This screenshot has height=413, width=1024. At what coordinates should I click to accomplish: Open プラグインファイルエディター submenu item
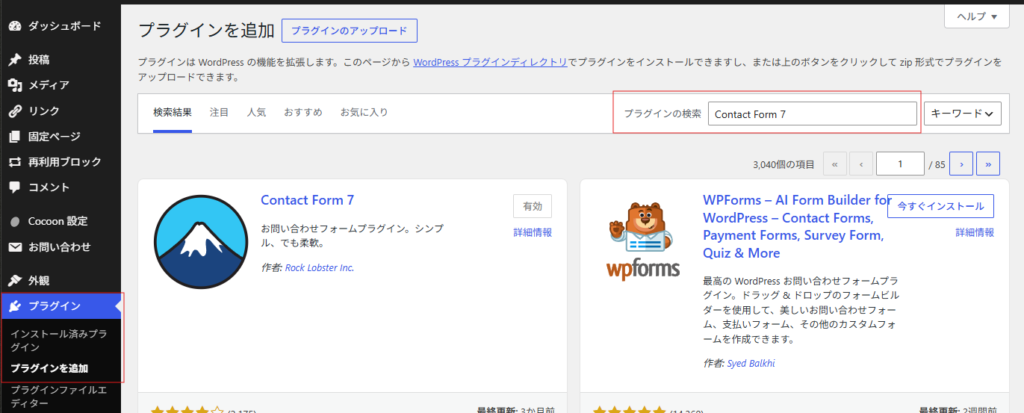[x=59, y=397]
